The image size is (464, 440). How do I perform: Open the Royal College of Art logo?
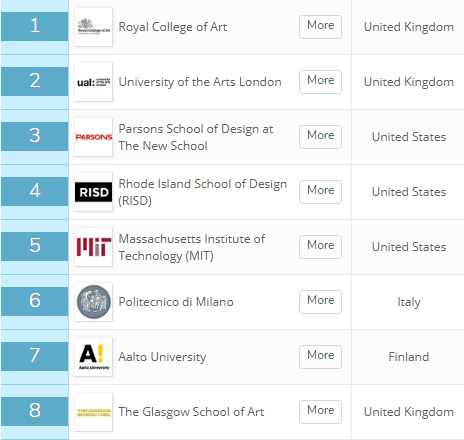94,27
